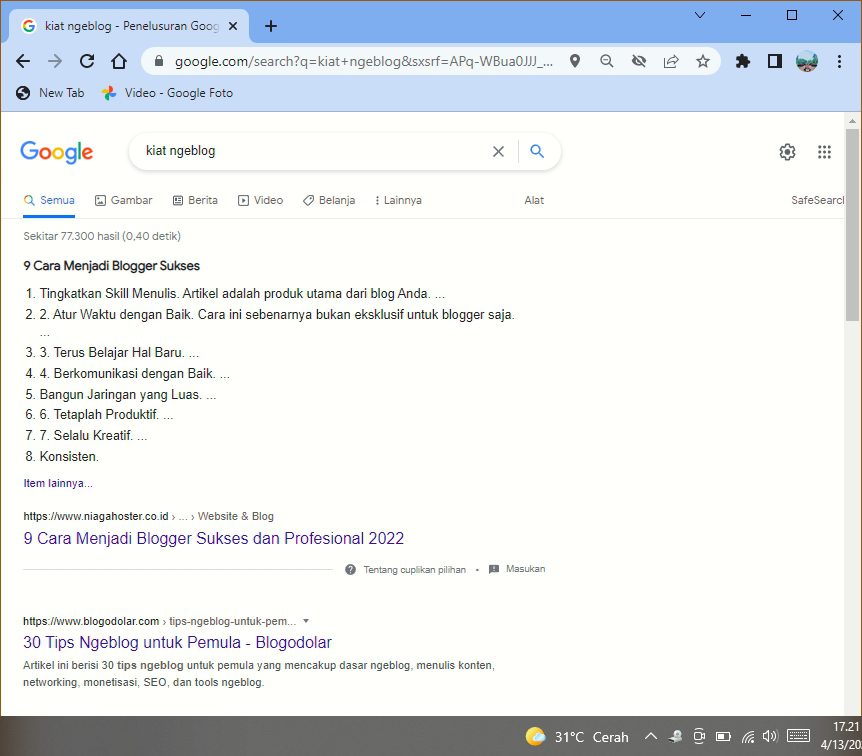
Task: Open touch keyboard icon in tray
Action: pyautogui.click(x=798, y=736)
